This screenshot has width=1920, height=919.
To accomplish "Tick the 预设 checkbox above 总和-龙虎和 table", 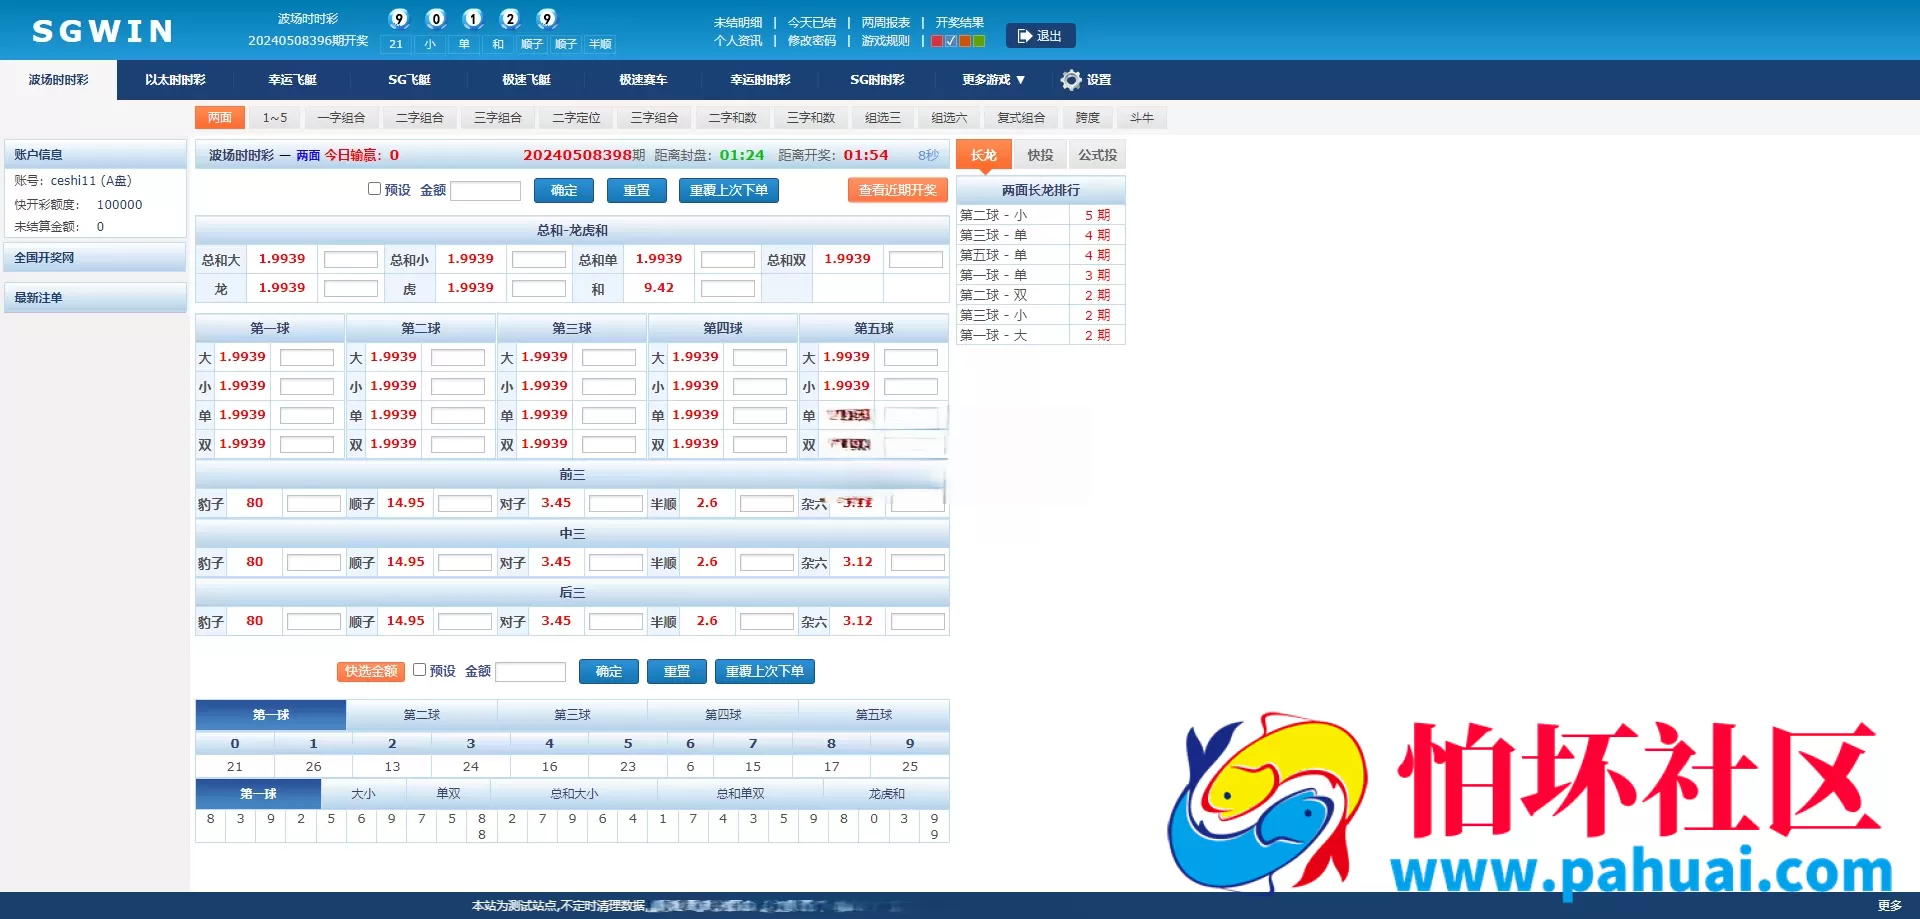I will [x=374, y=189].
